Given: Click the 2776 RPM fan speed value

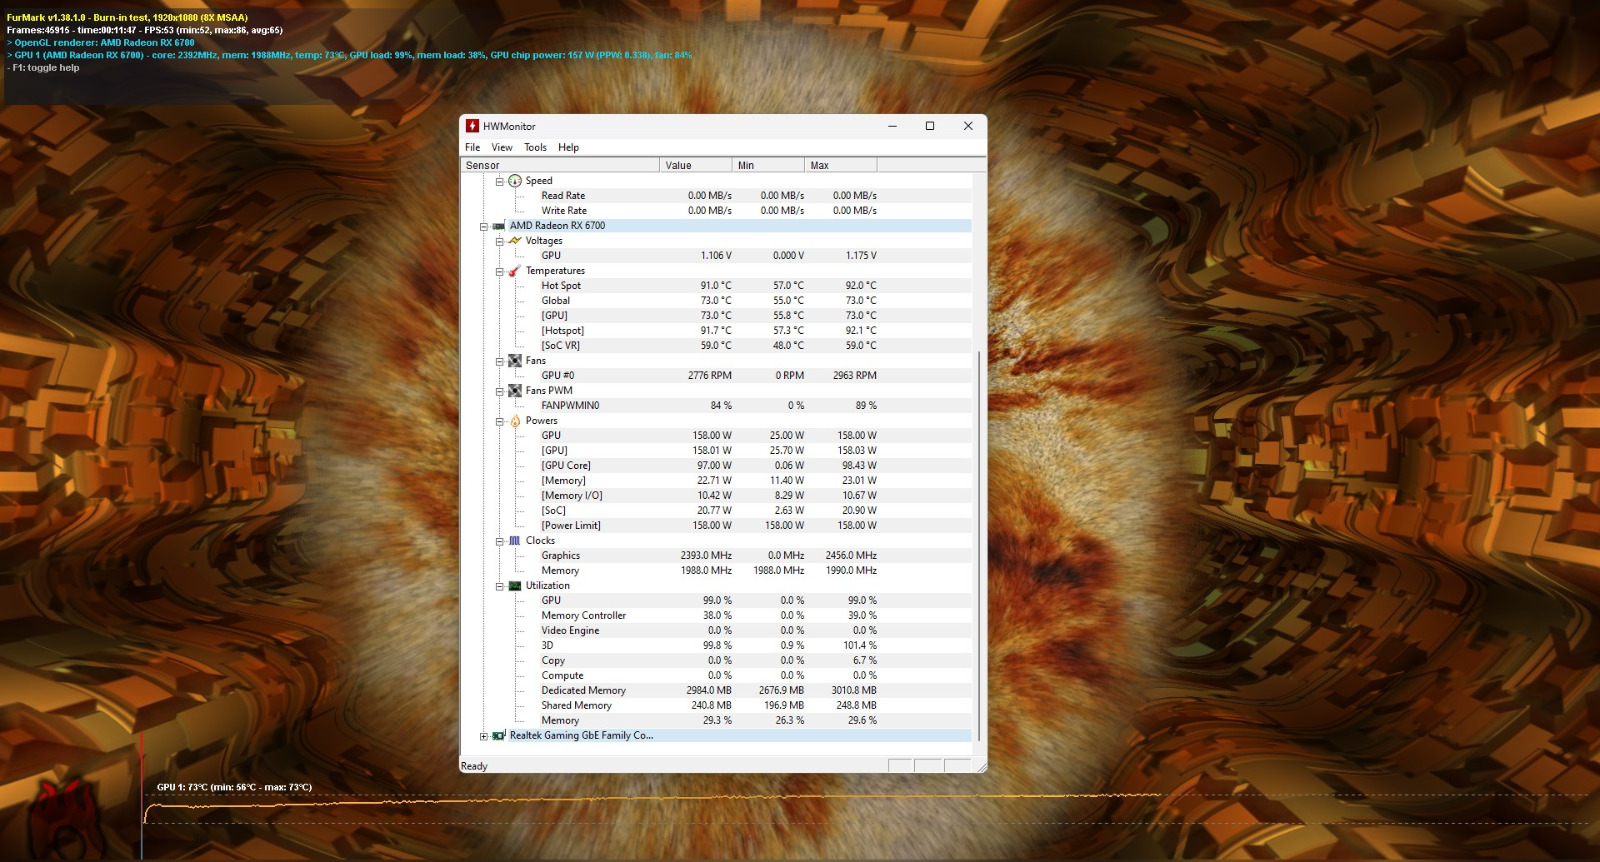Looking at the screenshot, I should click(710, 376).
